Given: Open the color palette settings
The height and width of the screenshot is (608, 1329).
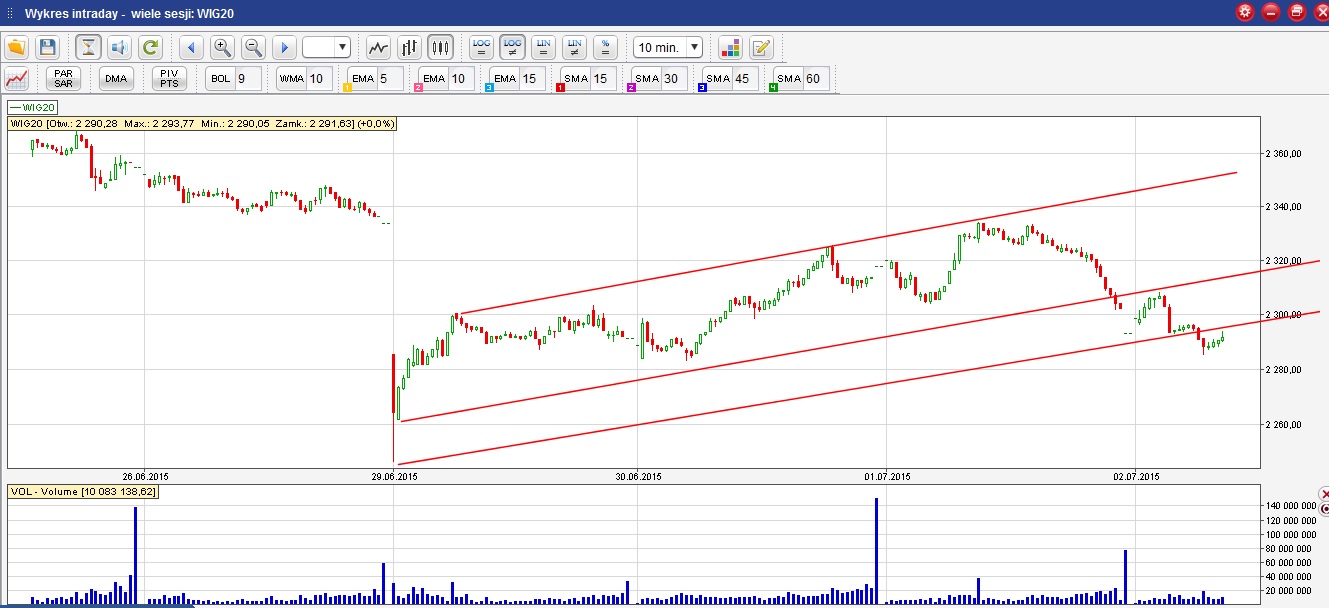Looking at the screenshot, I should (730, 47).
